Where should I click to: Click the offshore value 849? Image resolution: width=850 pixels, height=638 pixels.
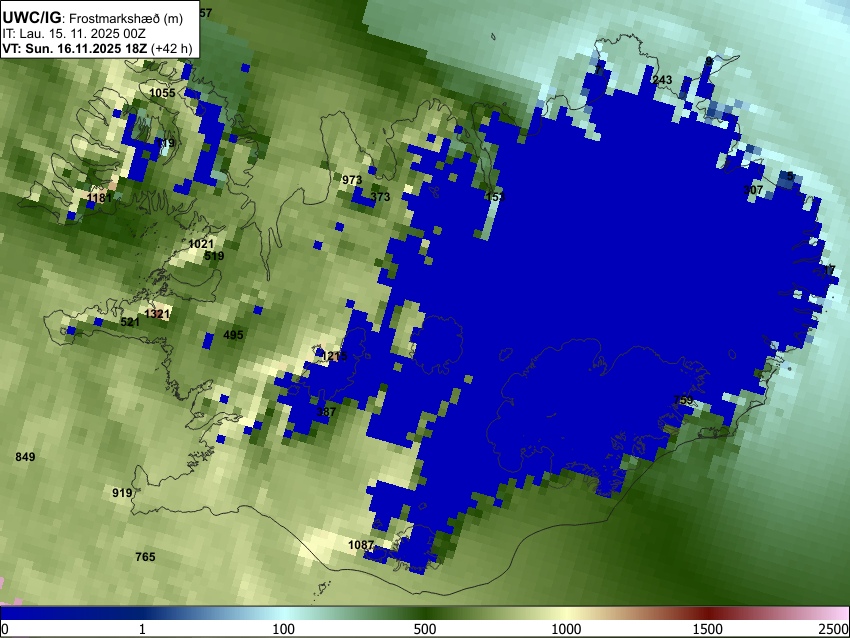[25, 457]
